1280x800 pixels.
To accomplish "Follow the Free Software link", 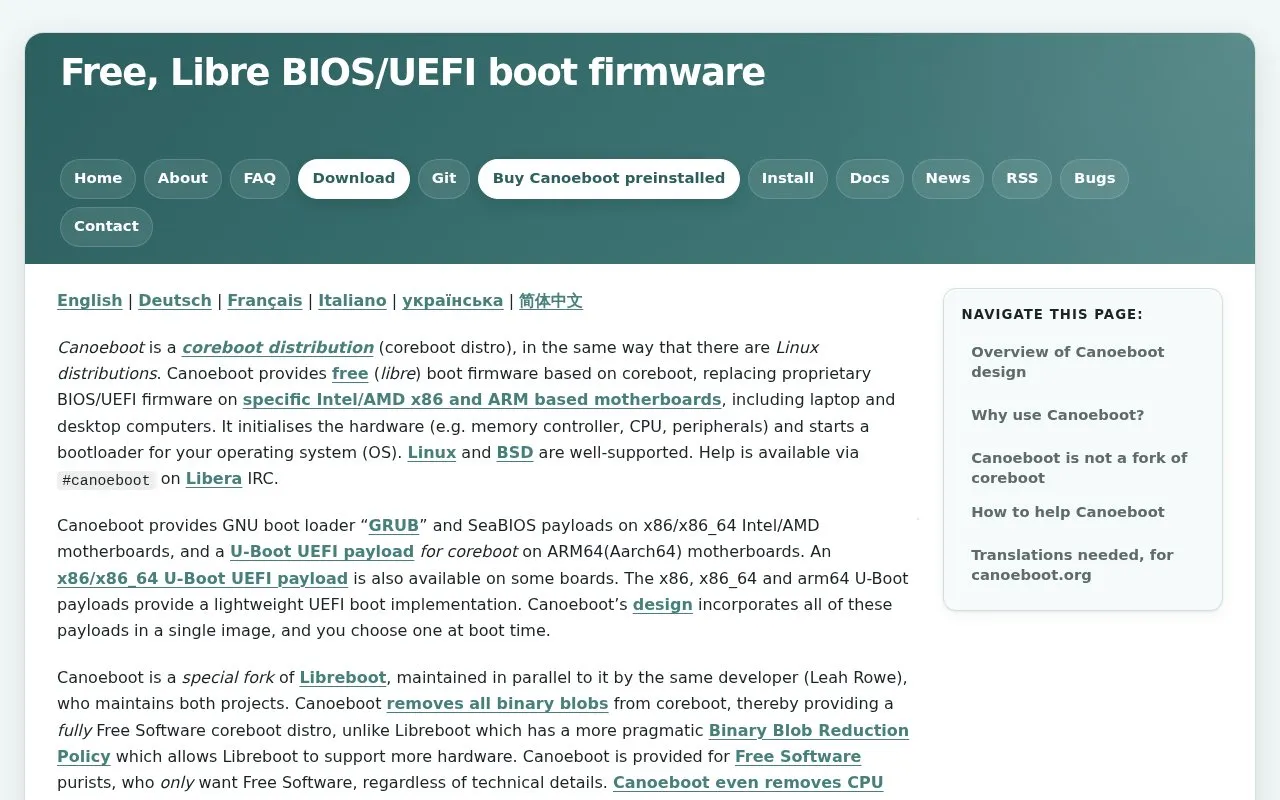I will (x=798, y=757).
